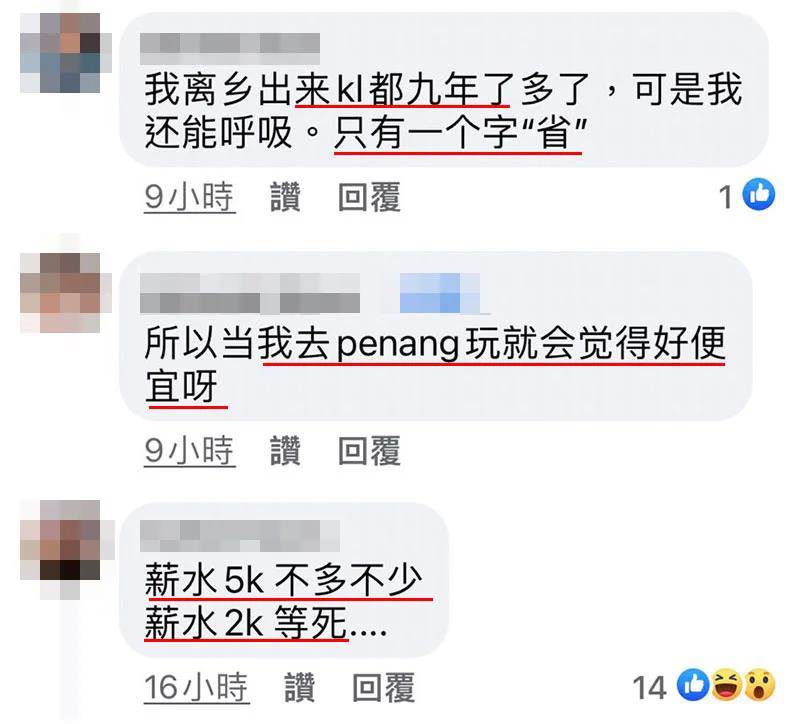Click the wow surprised emoji reaction icon
The image size is (800, 724).
point(759,685)
